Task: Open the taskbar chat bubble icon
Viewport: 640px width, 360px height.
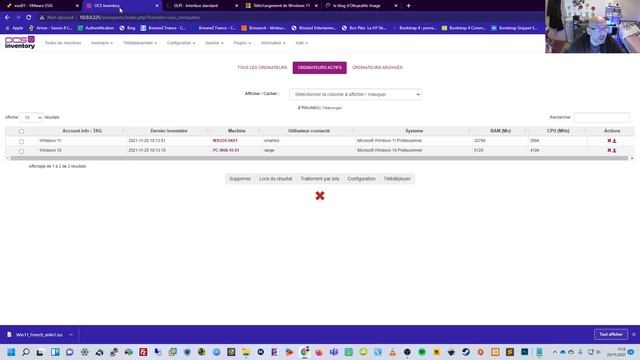Action: coord(70,352)
